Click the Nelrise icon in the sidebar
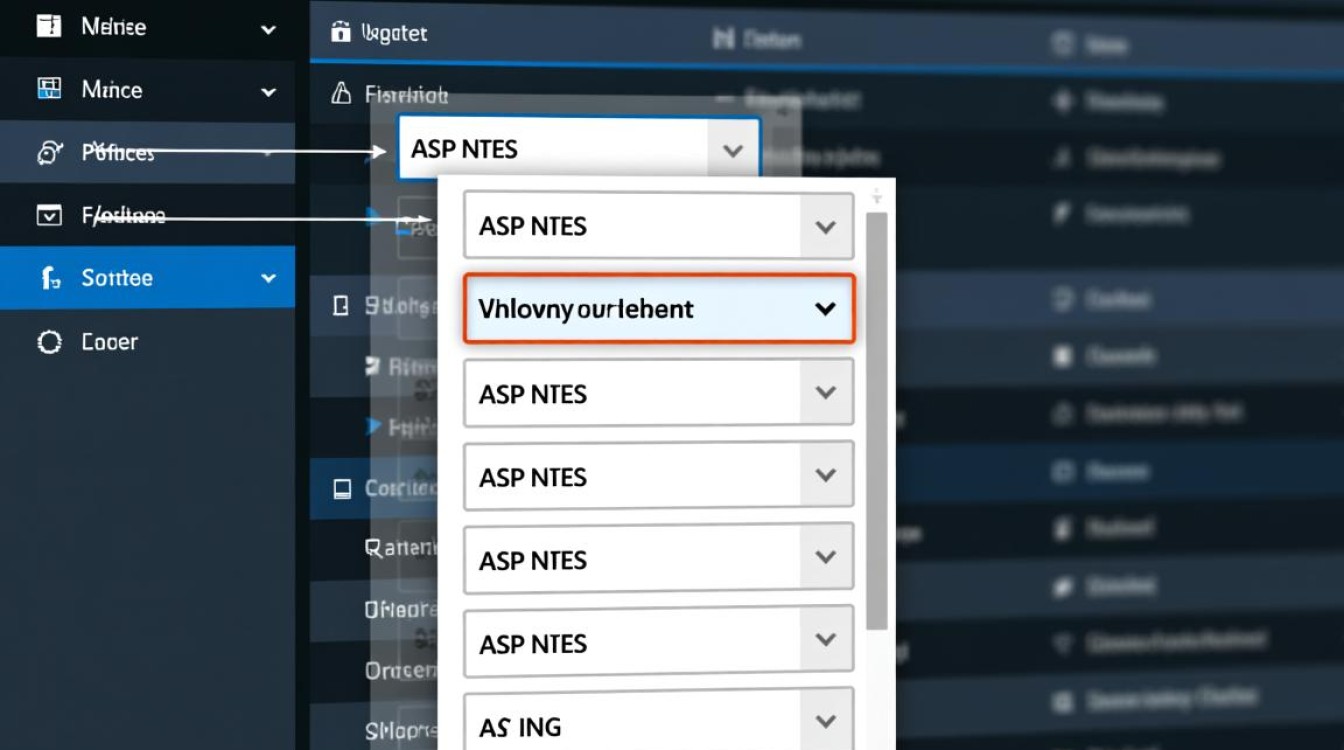 click(48, 27)
